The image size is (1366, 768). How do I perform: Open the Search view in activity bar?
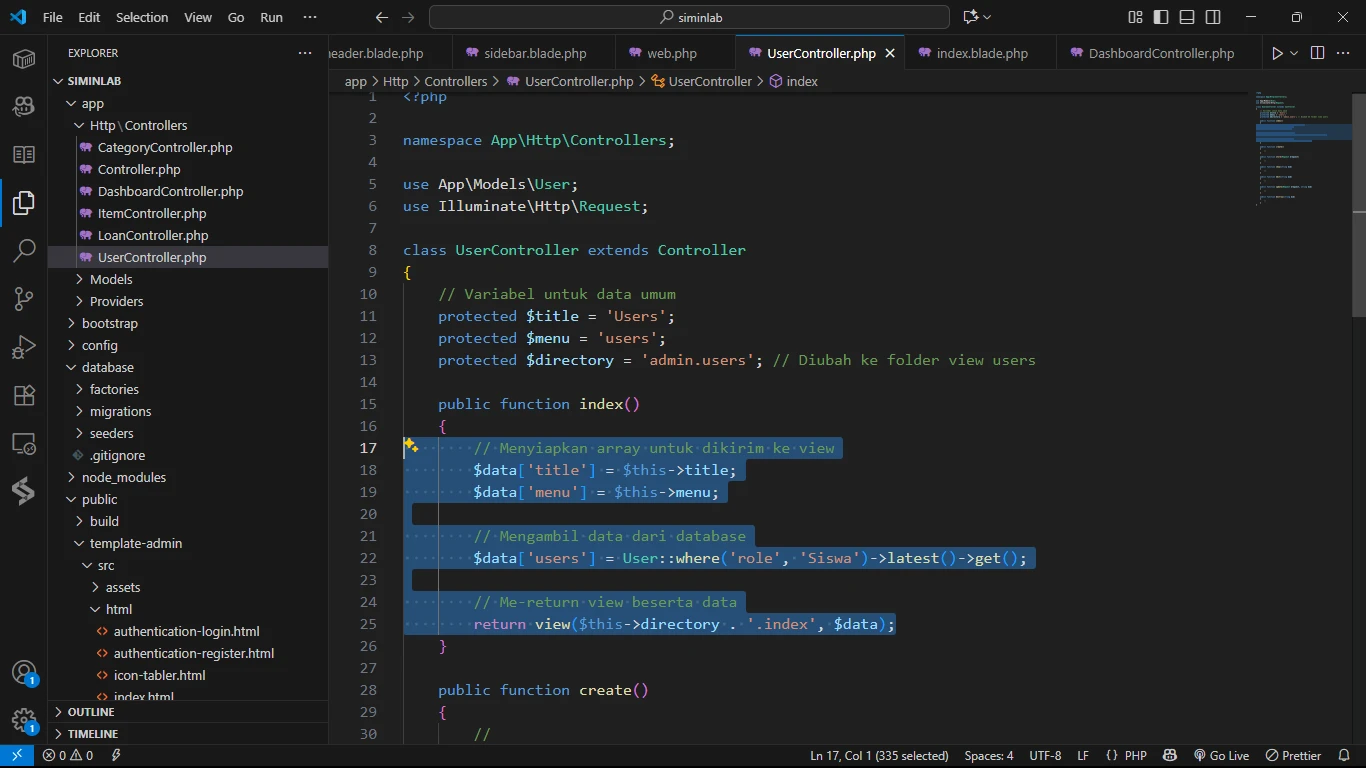click(x=24, y=251)
